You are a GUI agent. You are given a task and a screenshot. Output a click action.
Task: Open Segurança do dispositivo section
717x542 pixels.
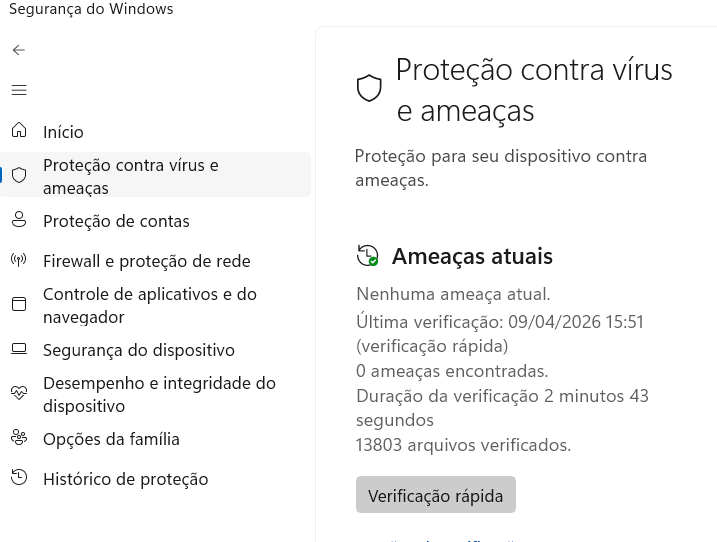click(x=138, y=350)
